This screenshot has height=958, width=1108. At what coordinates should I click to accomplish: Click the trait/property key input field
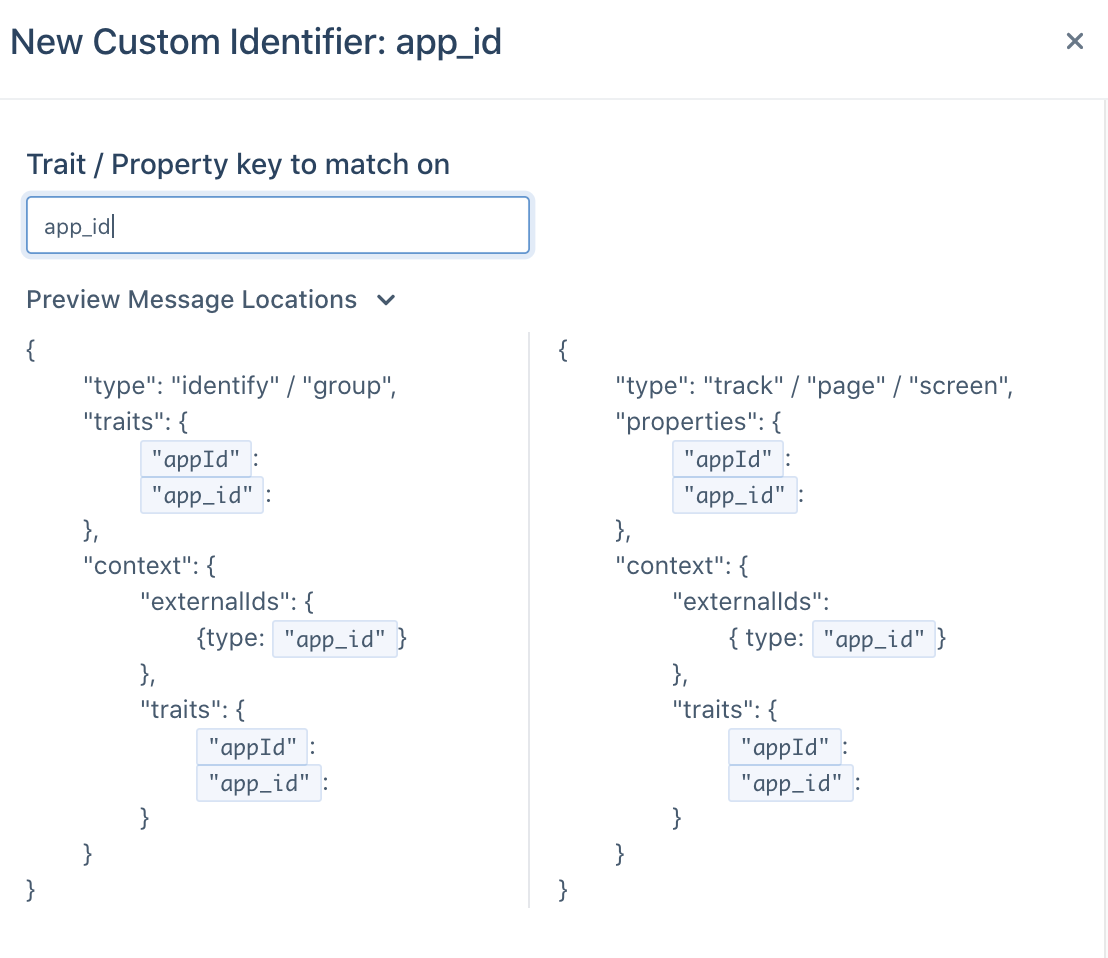pos(278,225)
